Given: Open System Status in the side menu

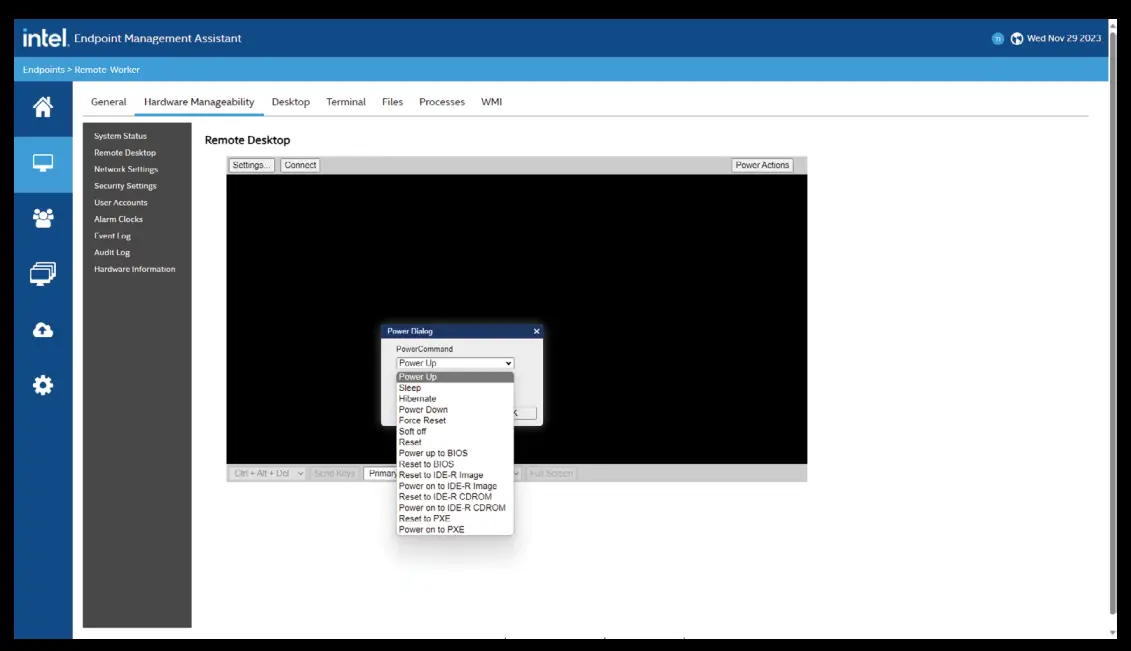Looking at the screenshot, I should 120,136.
